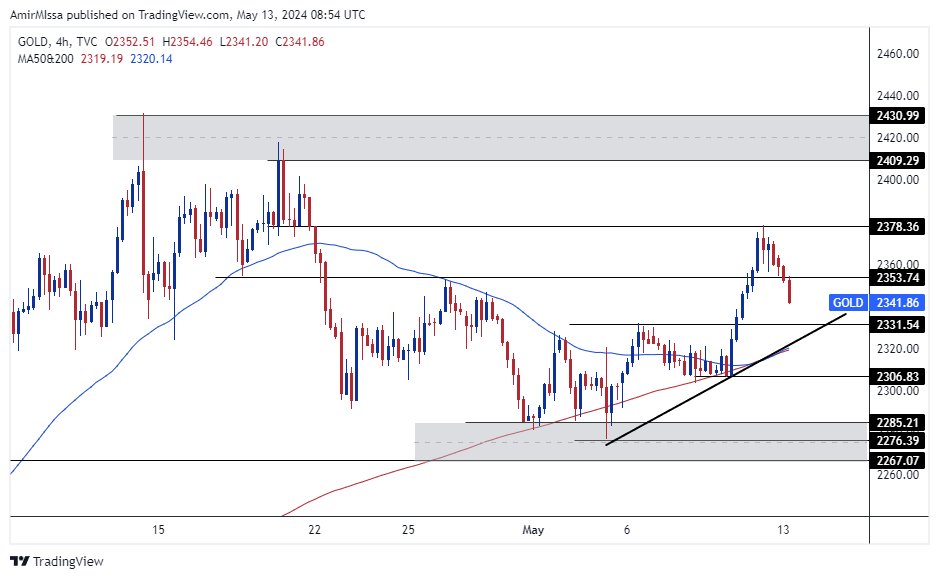
Task: Select the 2306.83 support price label
Action: [896, 376]
